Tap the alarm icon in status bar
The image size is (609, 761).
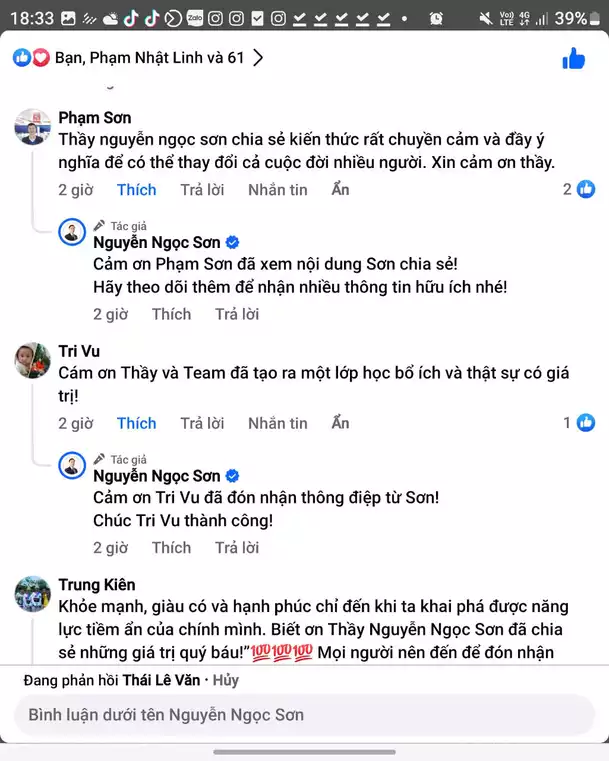(x=436, y=18)
